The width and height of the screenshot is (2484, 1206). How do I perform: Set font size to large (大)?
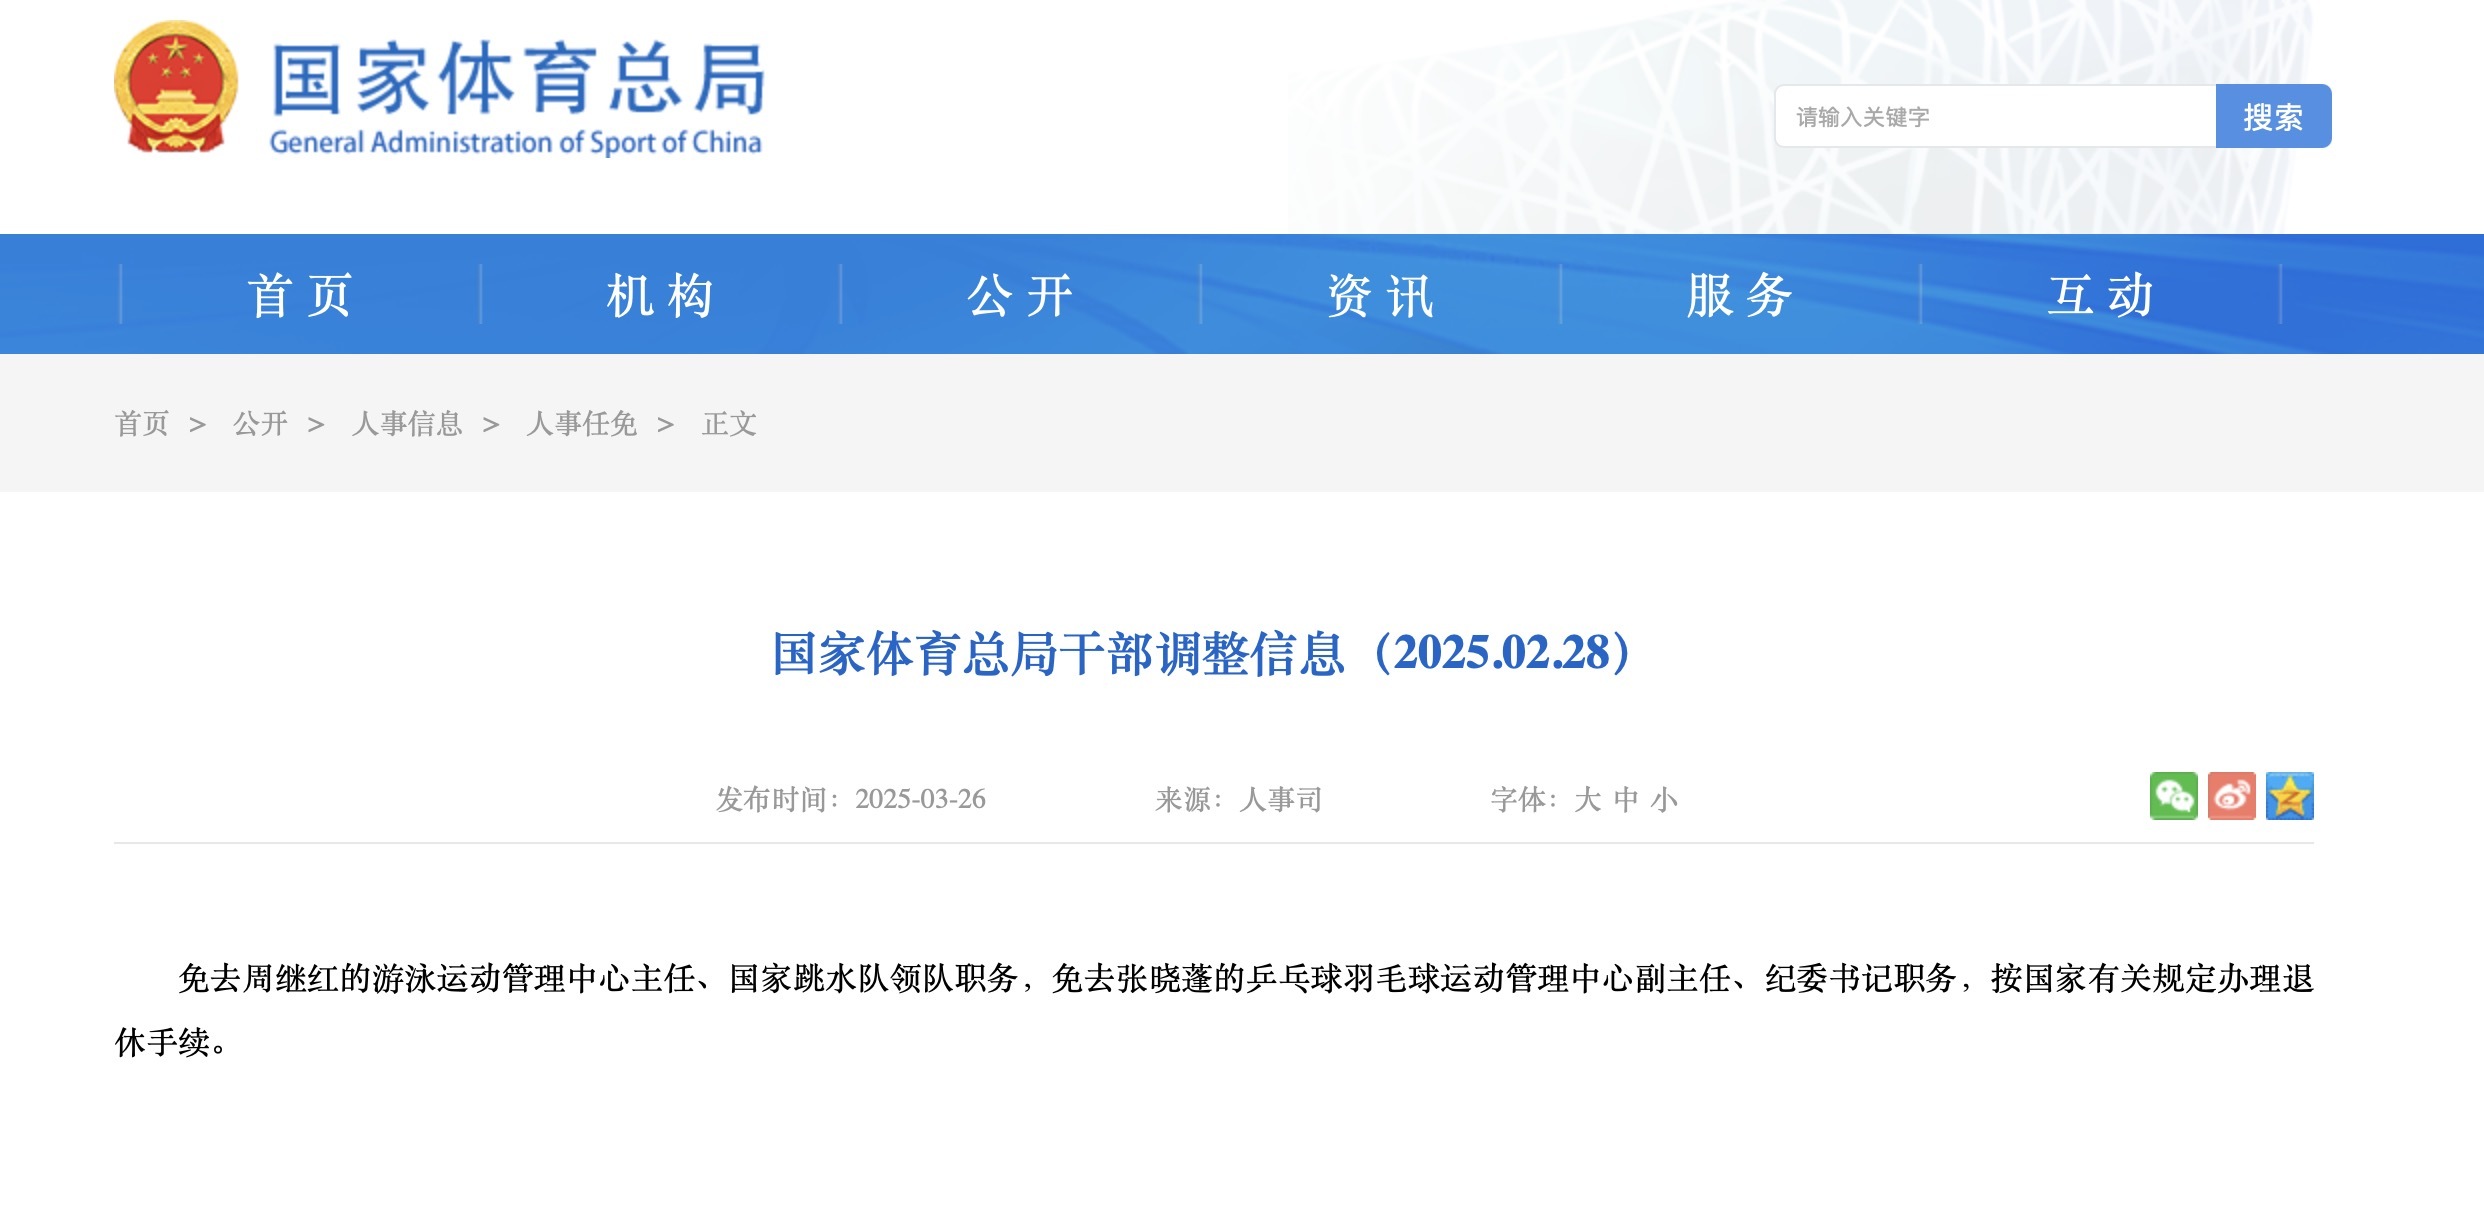(x=1587, y=800)
